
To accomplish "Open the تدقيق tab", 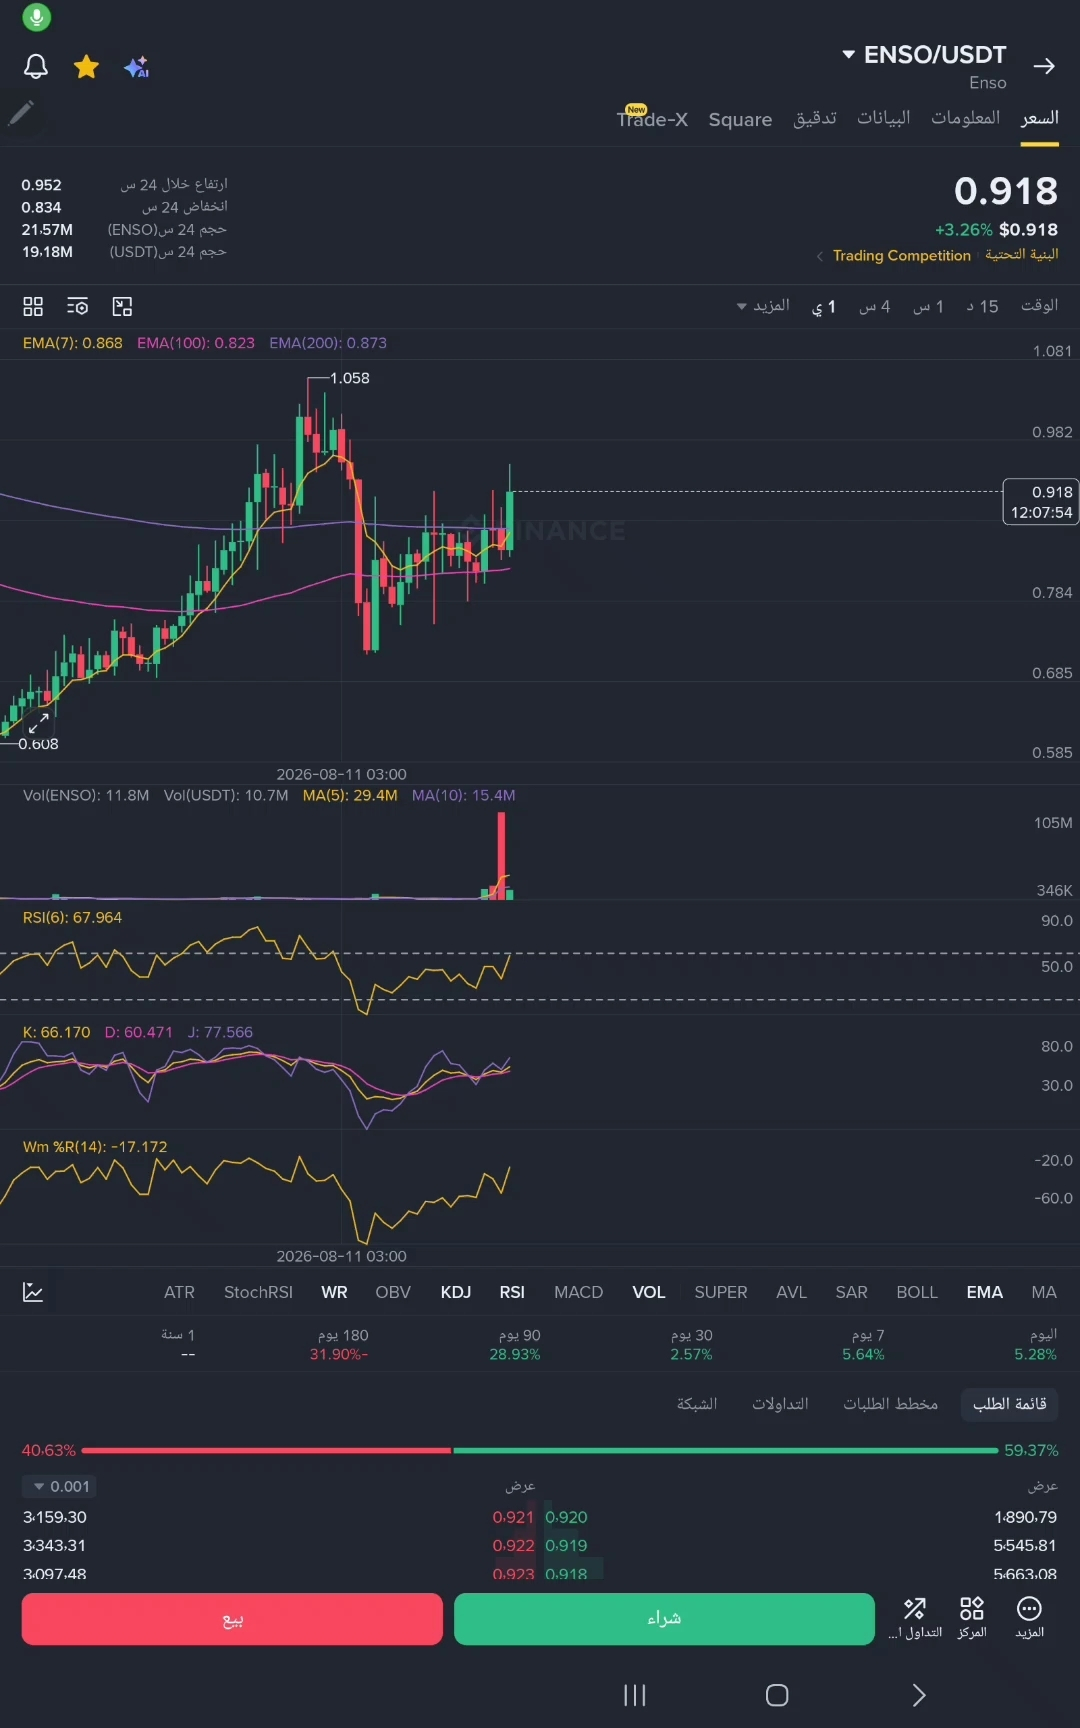I will point(815,118).
